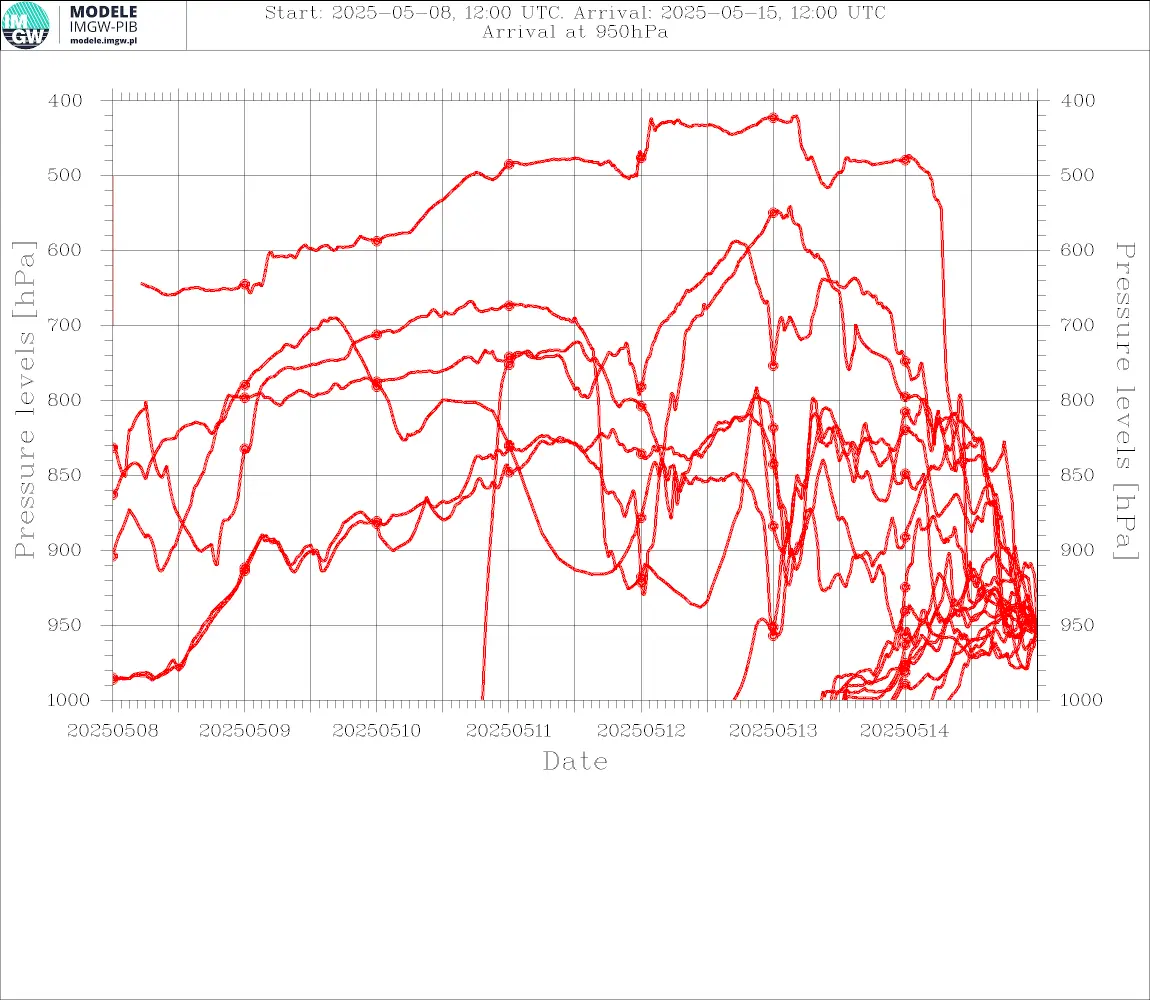Screen dimensions: 1150x1000
Task: Click the 20250511 date label
Action: [x=509, y=731]
